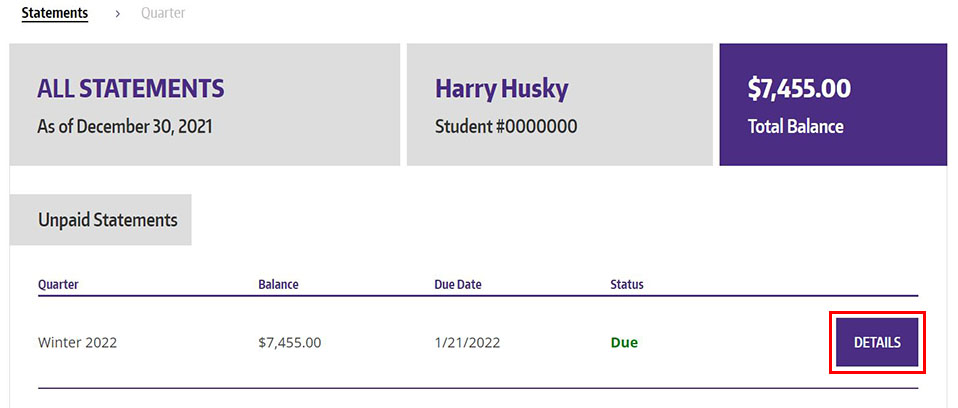Open the $7,455.00 Total Balance panel

pos(832,104)
